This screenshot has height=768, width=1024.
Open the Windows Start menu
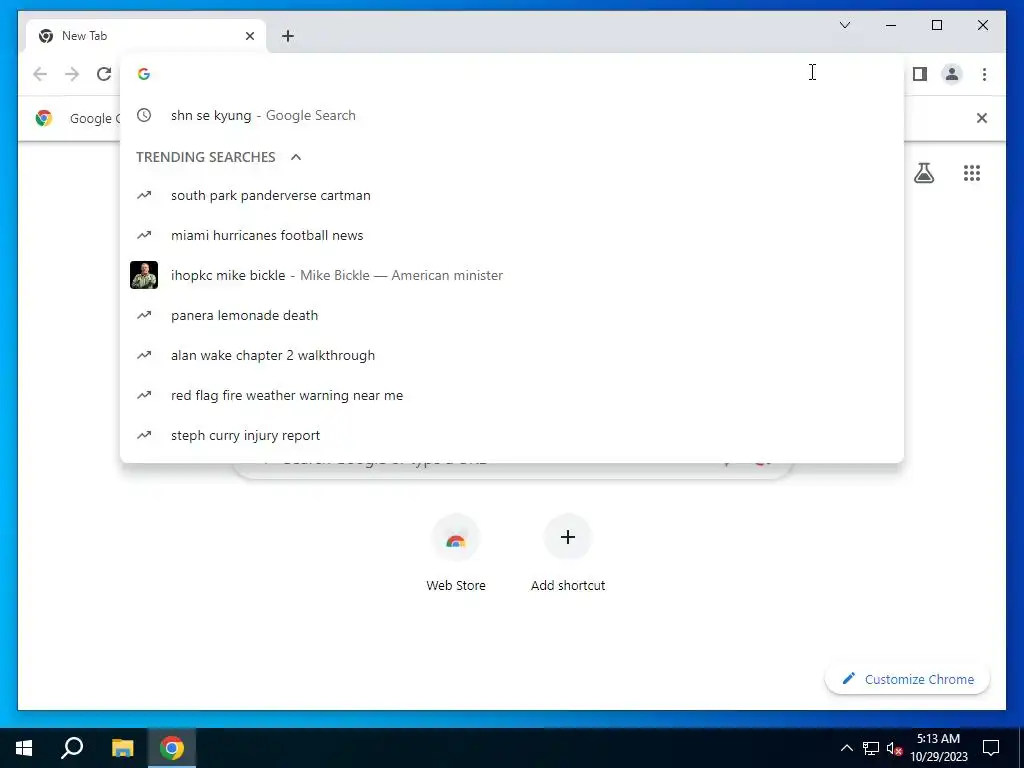pos(24,748)
